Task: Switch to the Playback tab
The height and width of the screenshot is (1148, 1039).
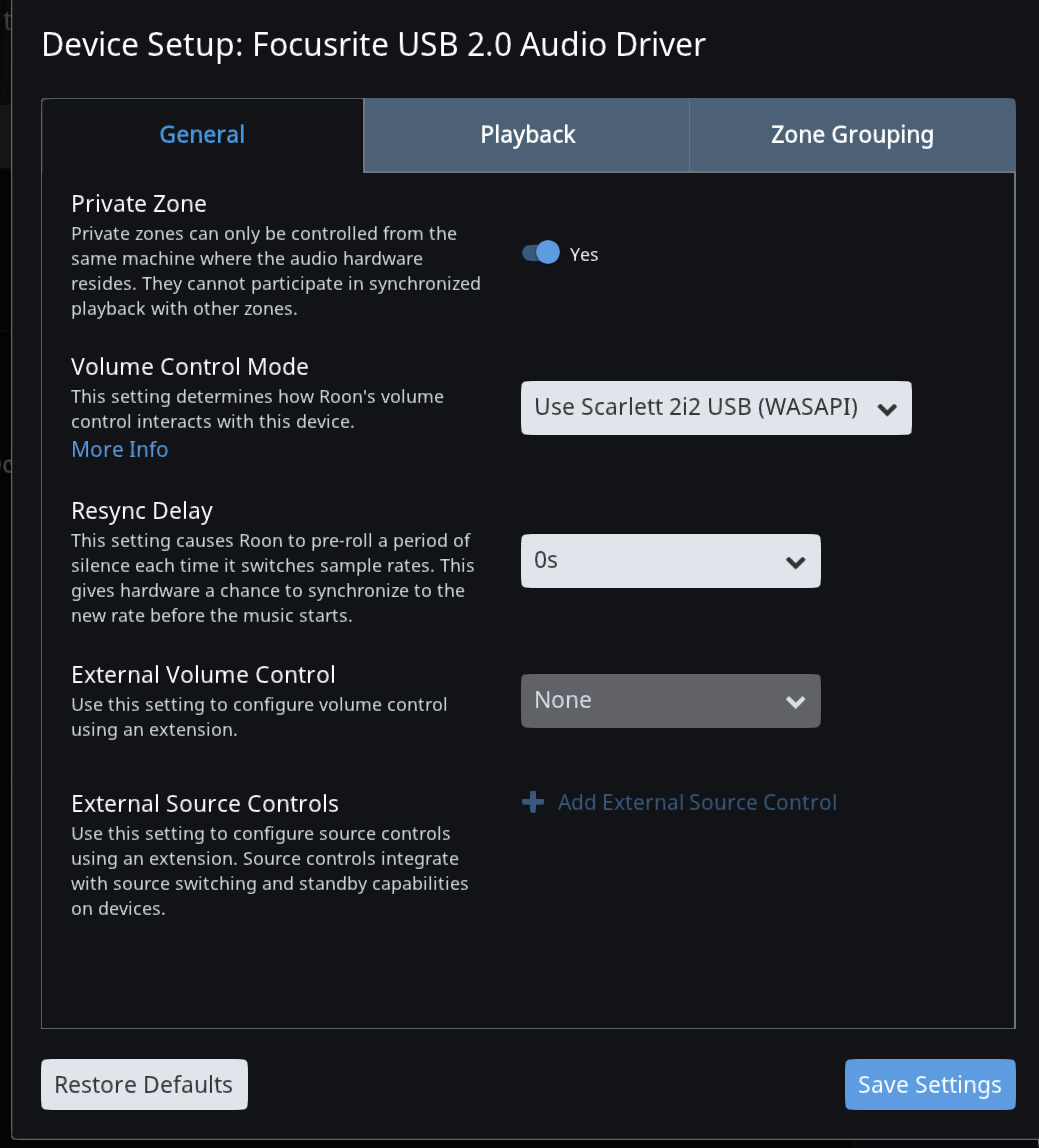Action: click(x=526, y=135)
